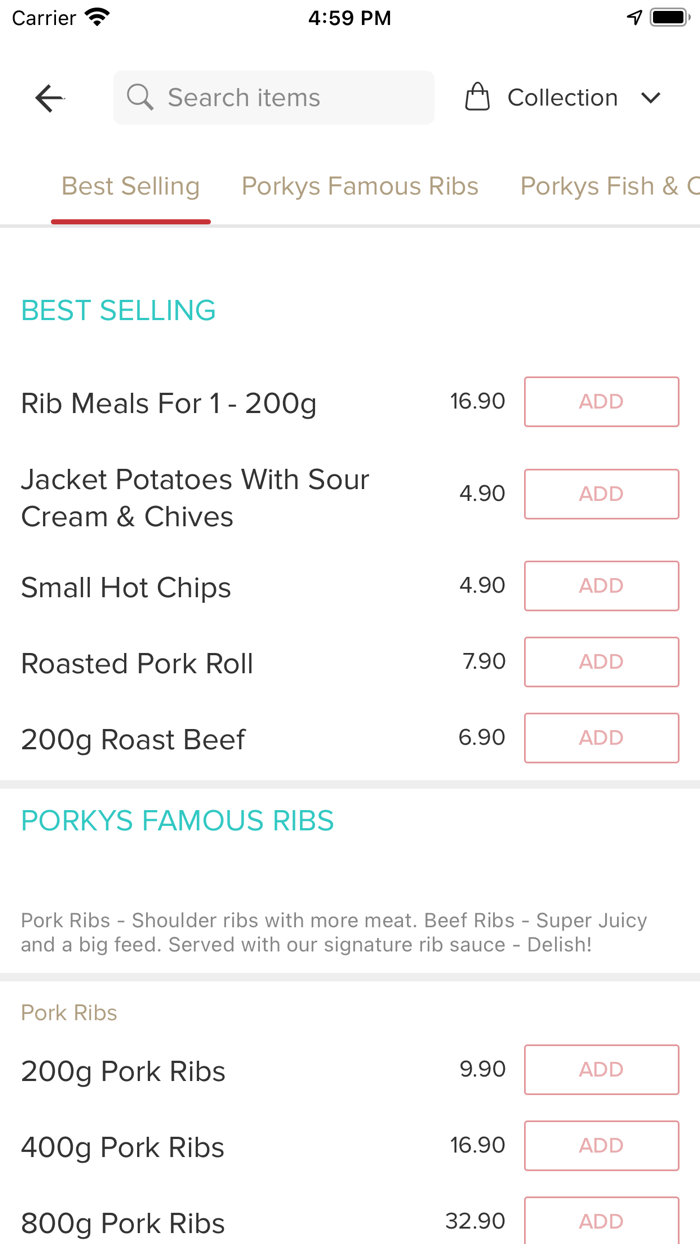The width and height of the screenshot is (700, 1244).
Task: Click the Search items input field
Action: tap(273, 97)
